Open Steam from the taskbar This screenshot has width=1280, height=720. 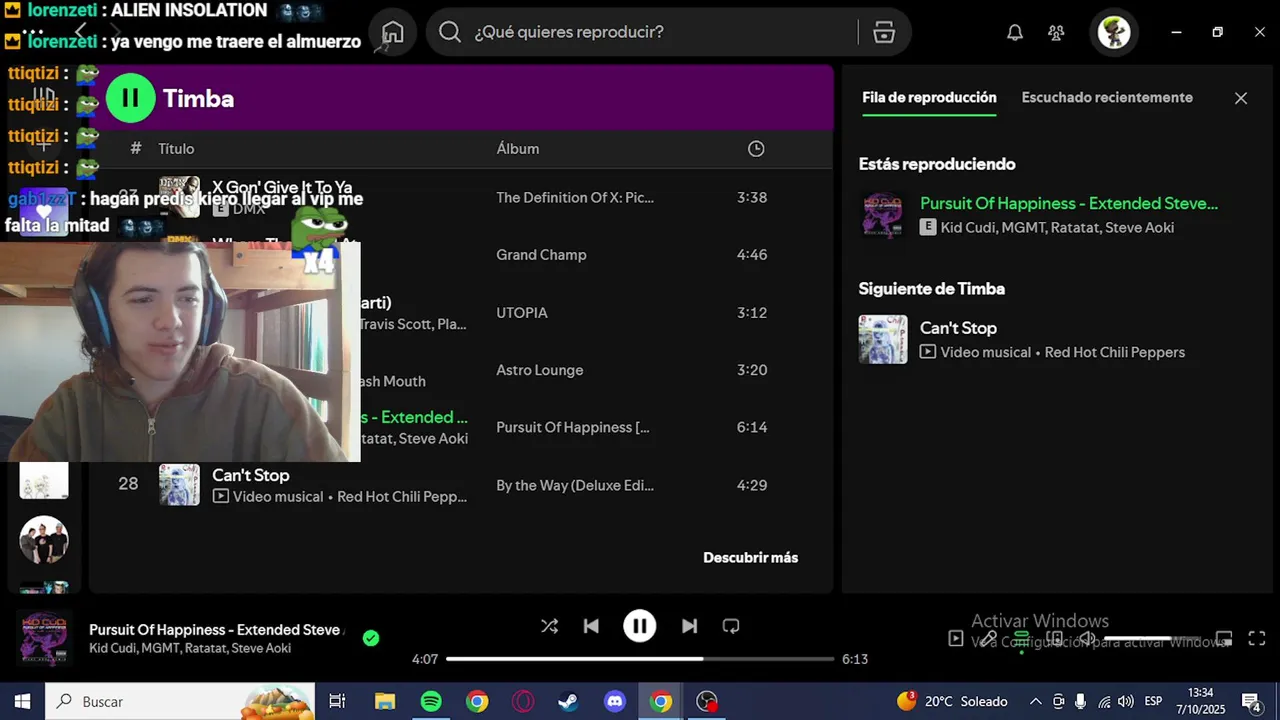569,702
